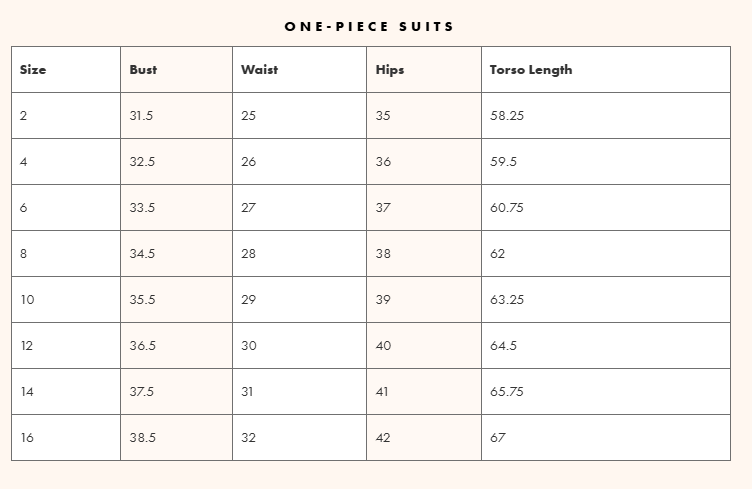Select the size 16 row label
The image size is (752, 489).
(27, 438)
